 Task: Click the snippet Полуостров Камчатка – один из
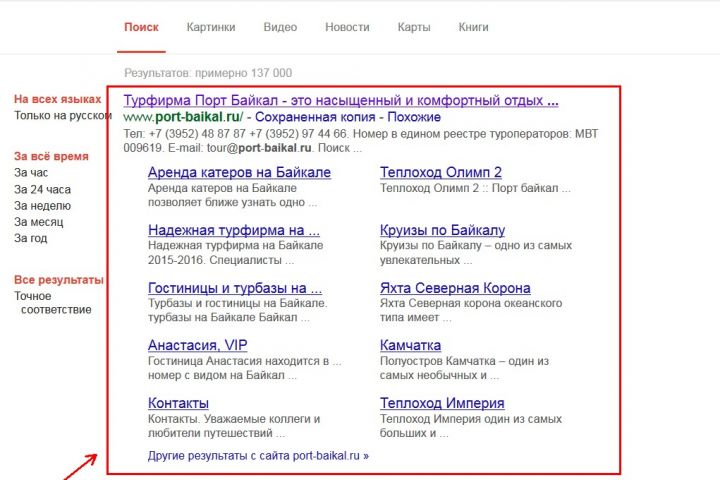tap(464, 368)
